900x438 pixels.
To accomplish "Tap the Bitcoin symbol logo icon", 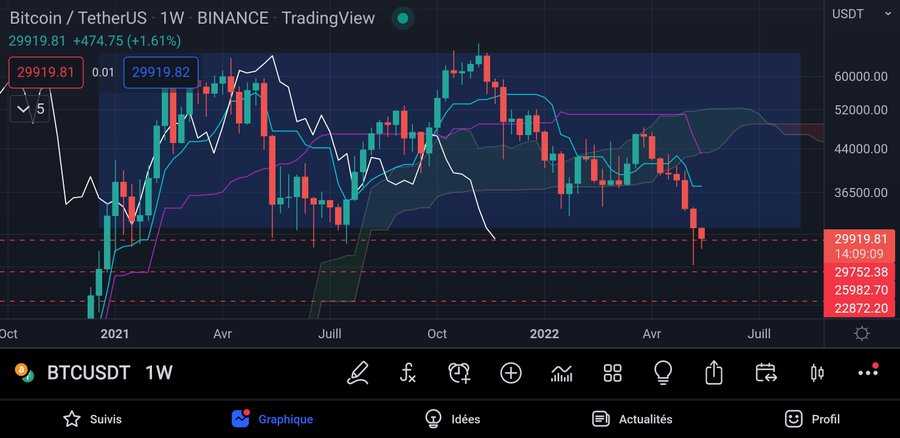I will pos(25,373).
